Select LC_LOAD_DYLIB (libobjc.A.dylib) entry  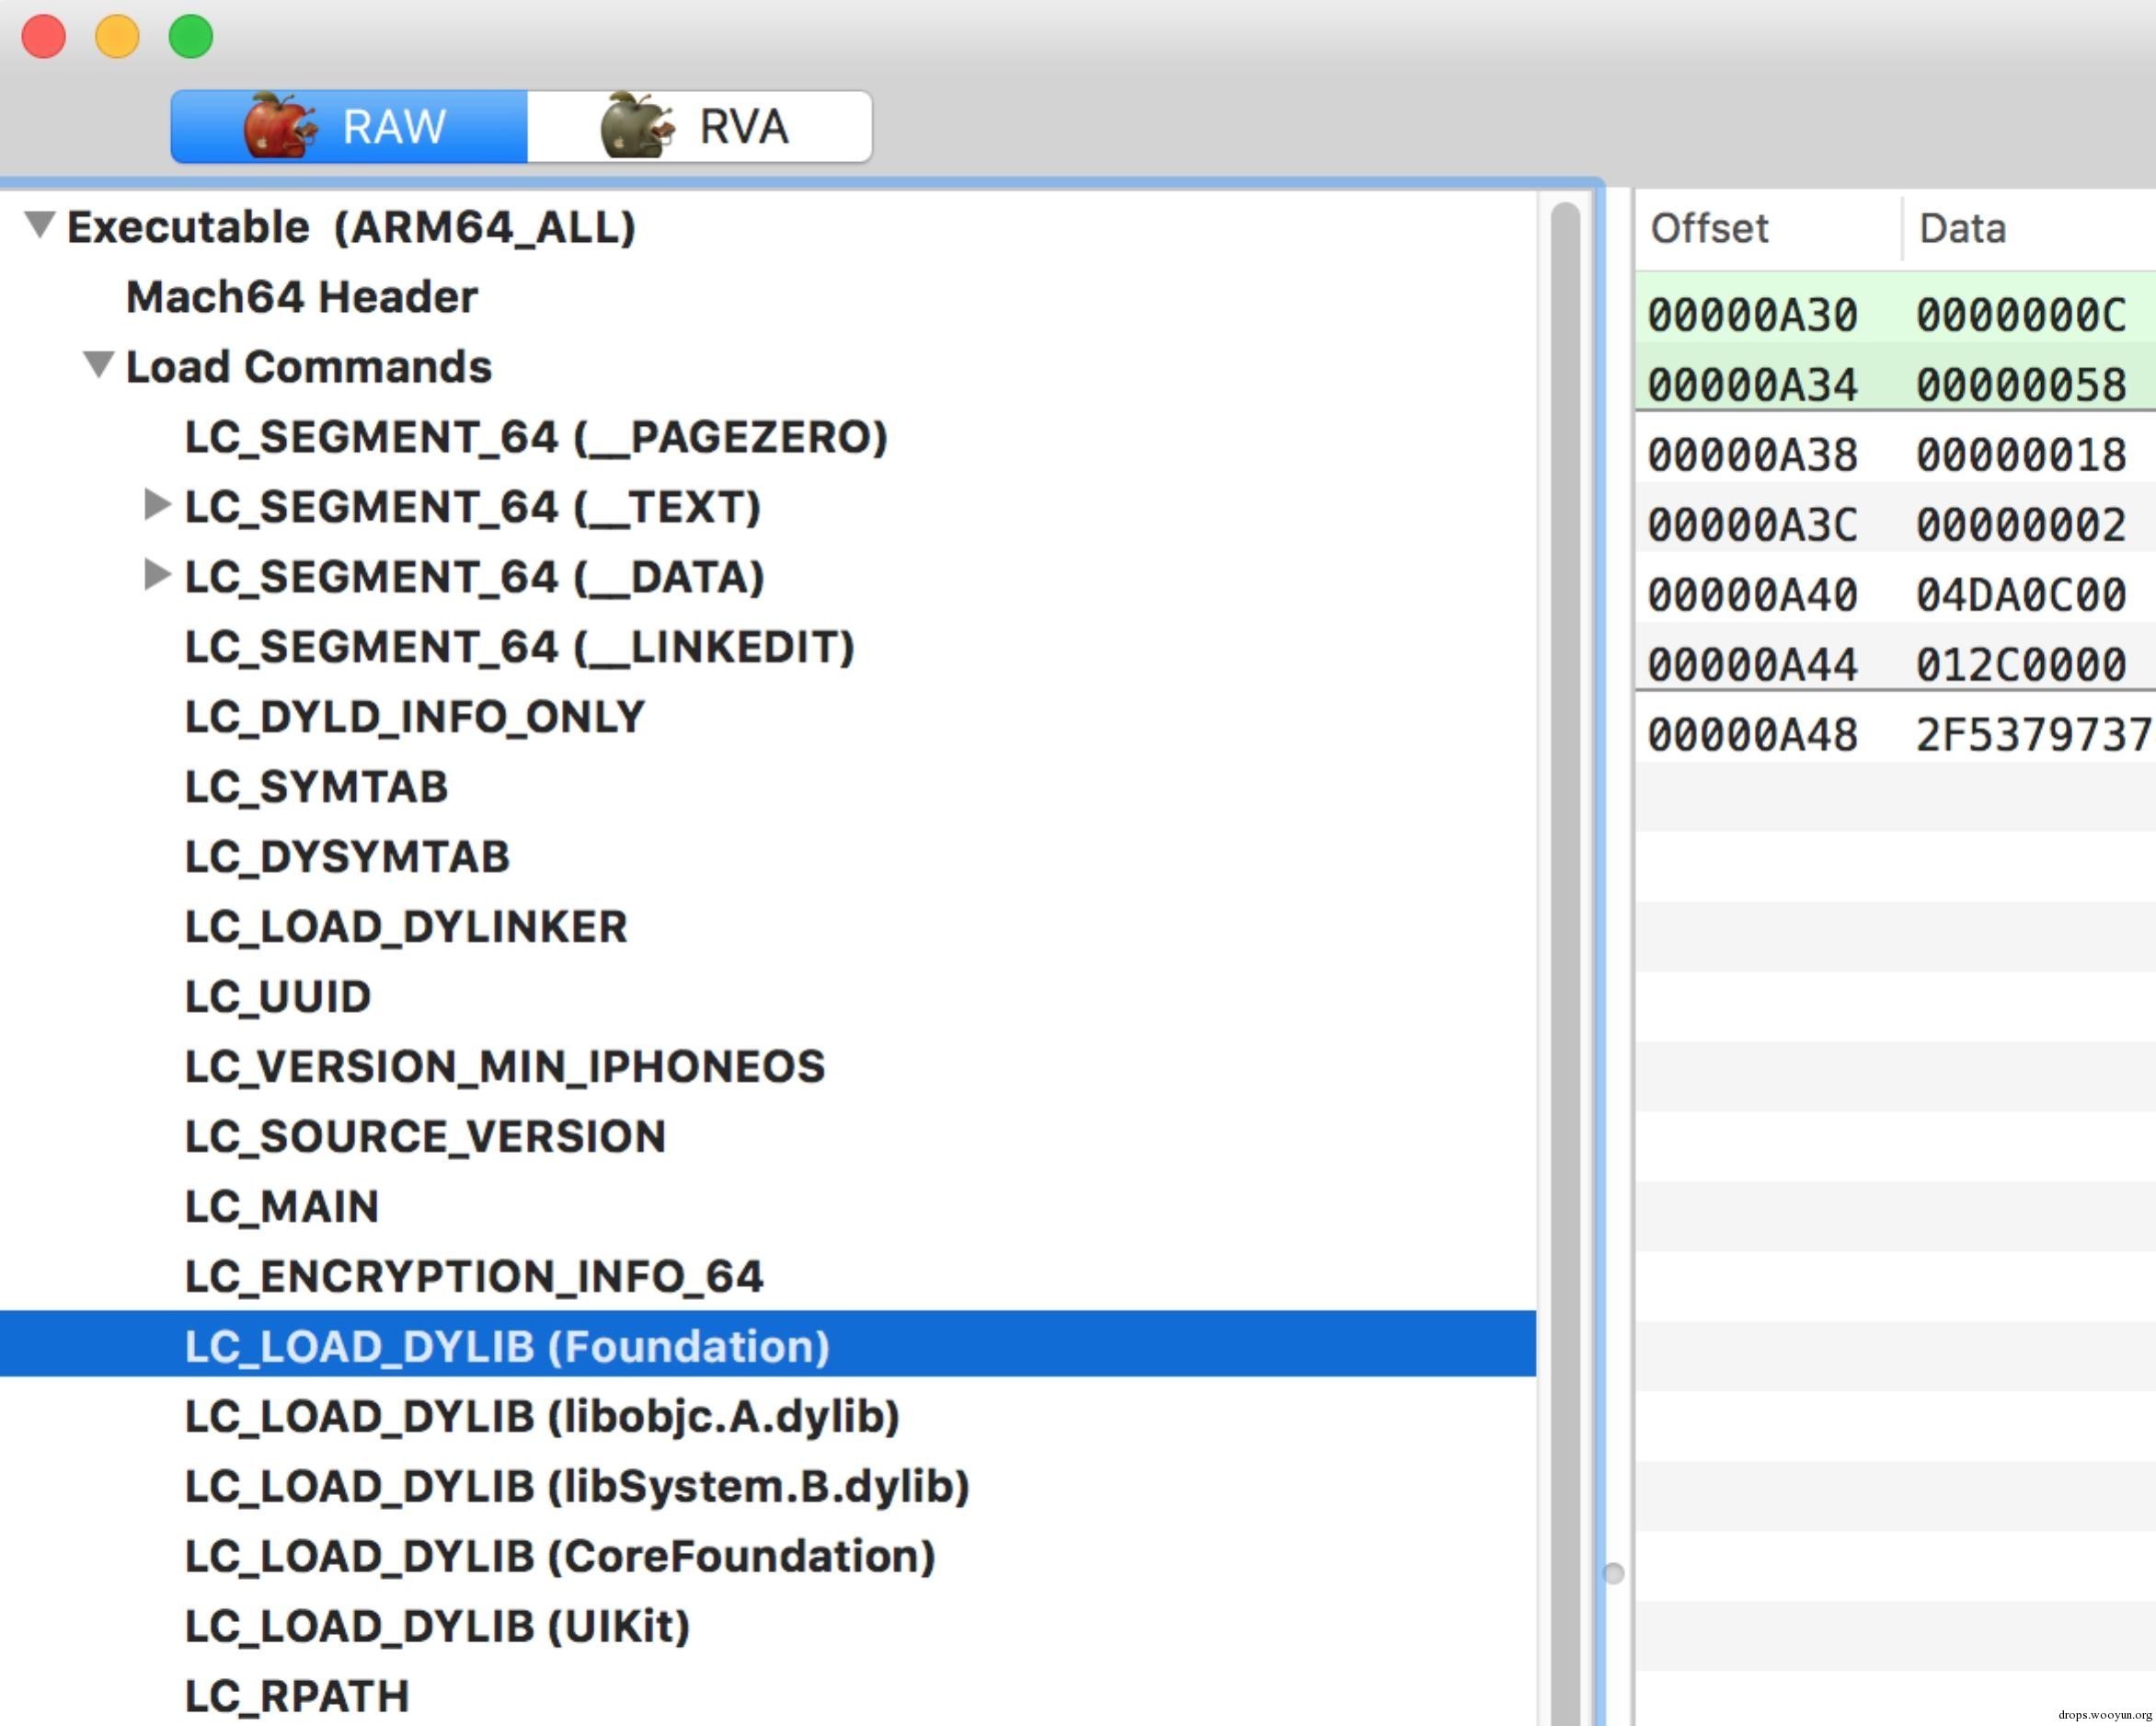tap(542, 1416)
